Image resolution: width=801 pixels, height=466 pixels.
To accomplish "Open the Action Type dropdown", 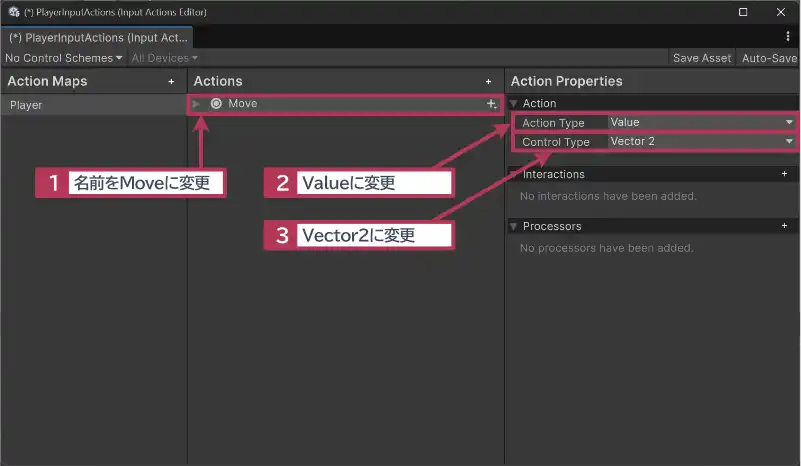I will (x=700, y=123).
